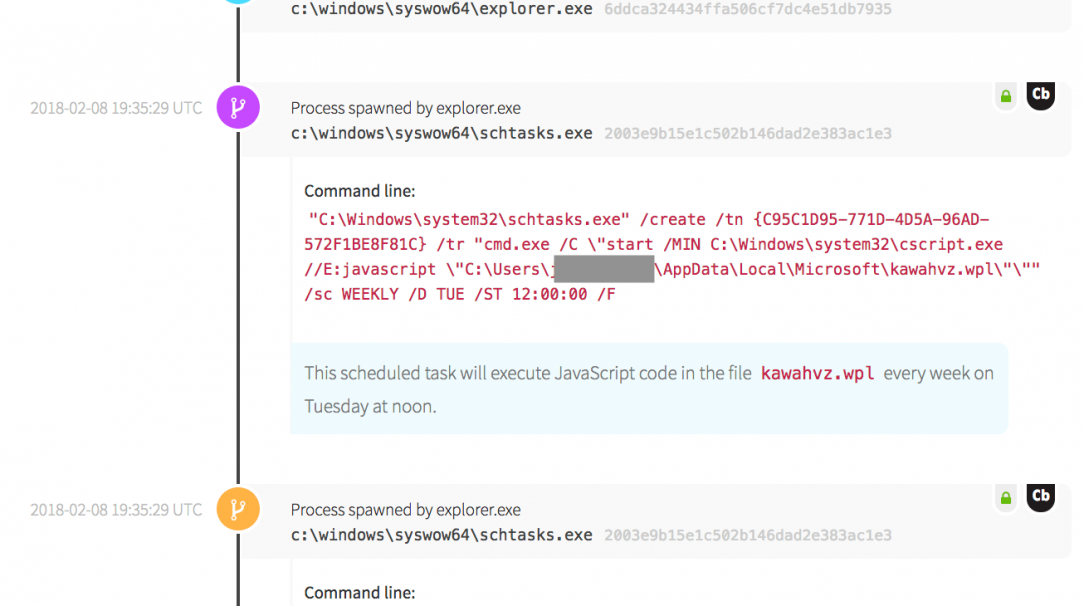Click the purple process-fork icon on the timeline
The image size is (1084, 606).
point(238,107)
